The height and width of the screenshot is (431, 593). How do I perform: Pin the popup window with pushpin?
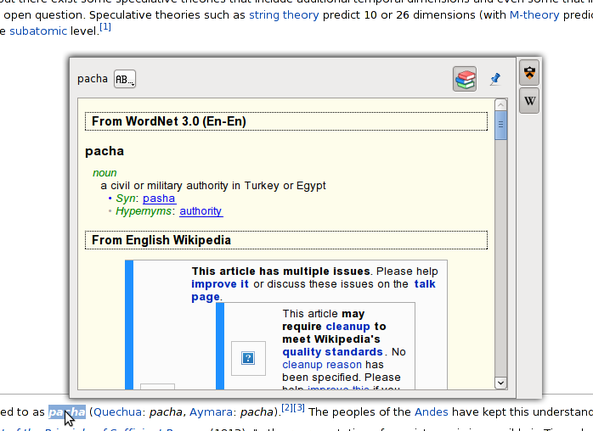[x=495, y=79]
